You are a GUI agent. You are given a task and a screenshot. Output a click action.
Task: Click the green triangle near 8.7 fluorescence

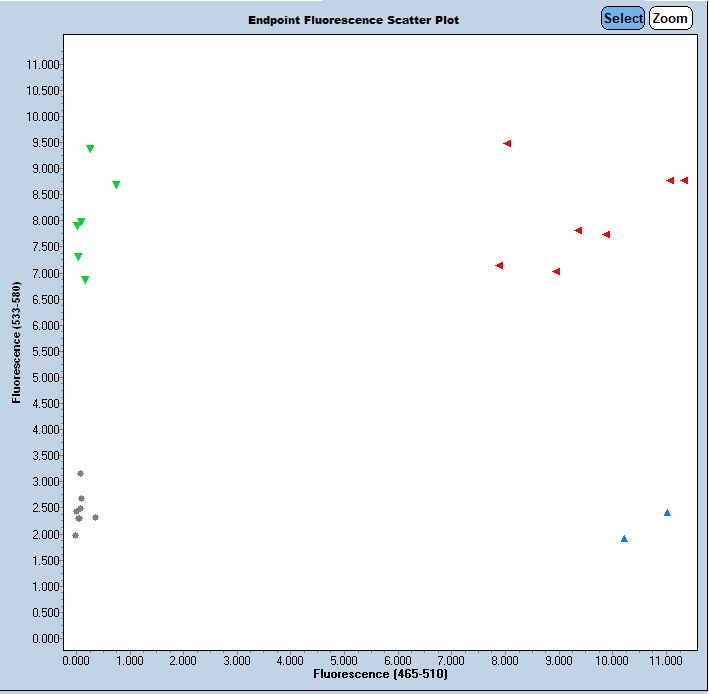116,184
